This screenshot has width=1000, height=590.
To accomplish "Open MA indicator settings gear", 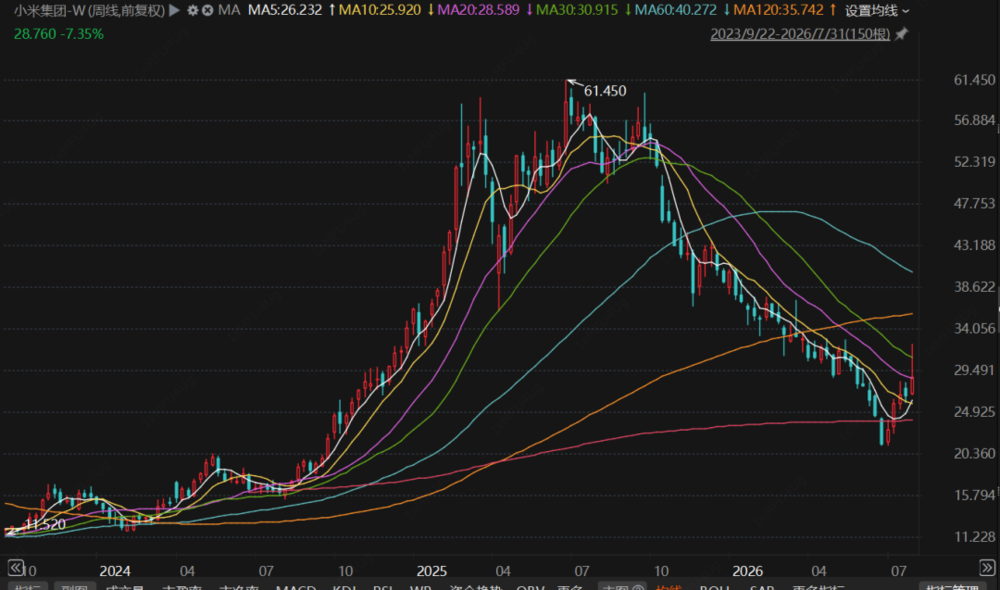I will [x=193, y=10].
